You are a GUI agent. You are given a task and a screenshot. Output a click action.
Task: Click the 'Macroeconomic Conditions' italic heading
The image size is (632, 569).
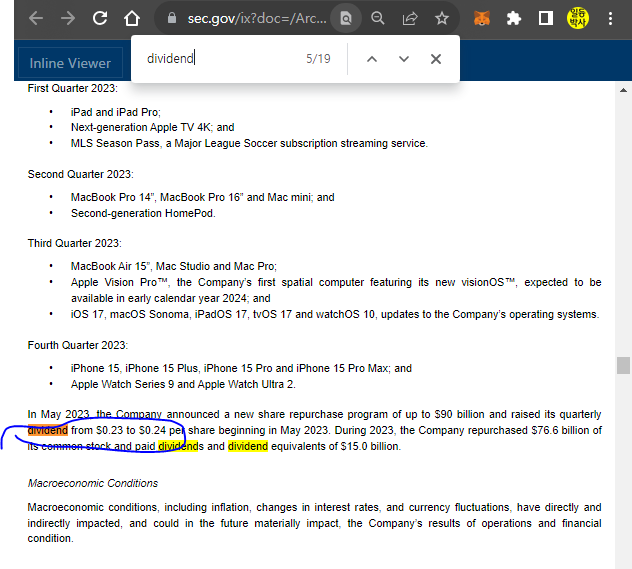tap(93, 483)
